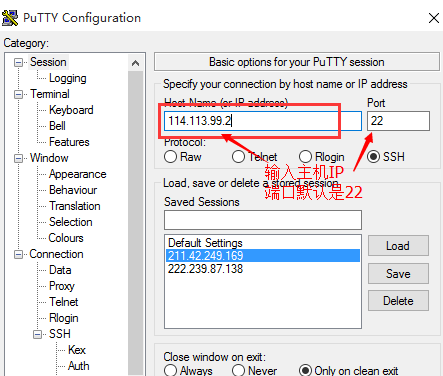
Task: Collapse the Window tree node
Action: [x=19, y=158]
